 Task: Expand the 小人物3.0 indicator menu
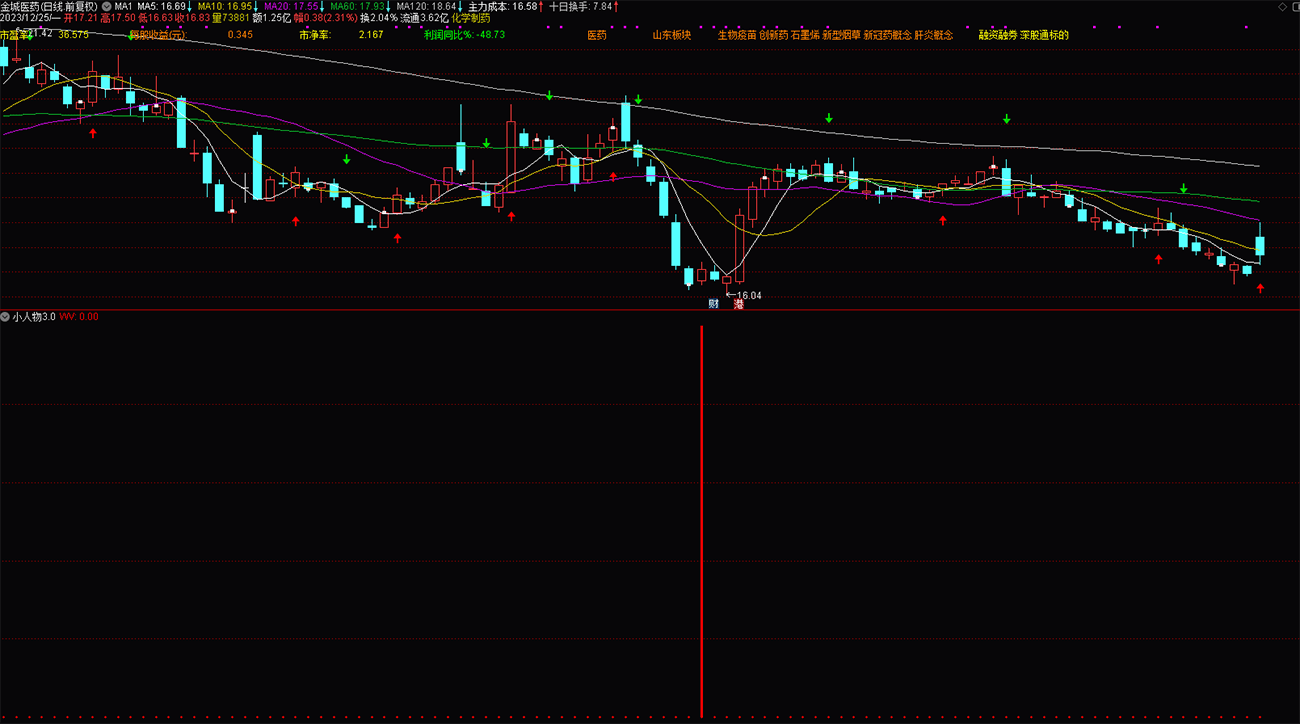point(6,317)
